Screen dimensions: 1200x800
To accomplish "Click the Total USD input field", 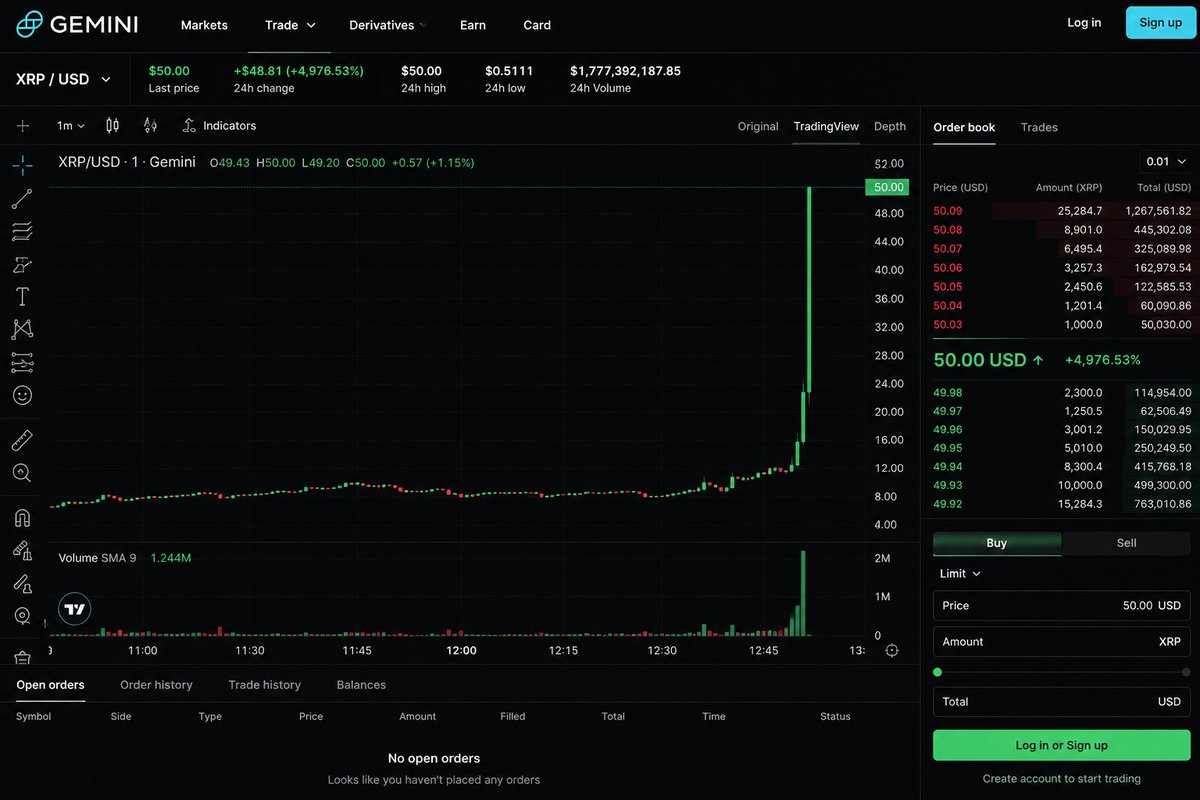I will (x=1061, y=701).
